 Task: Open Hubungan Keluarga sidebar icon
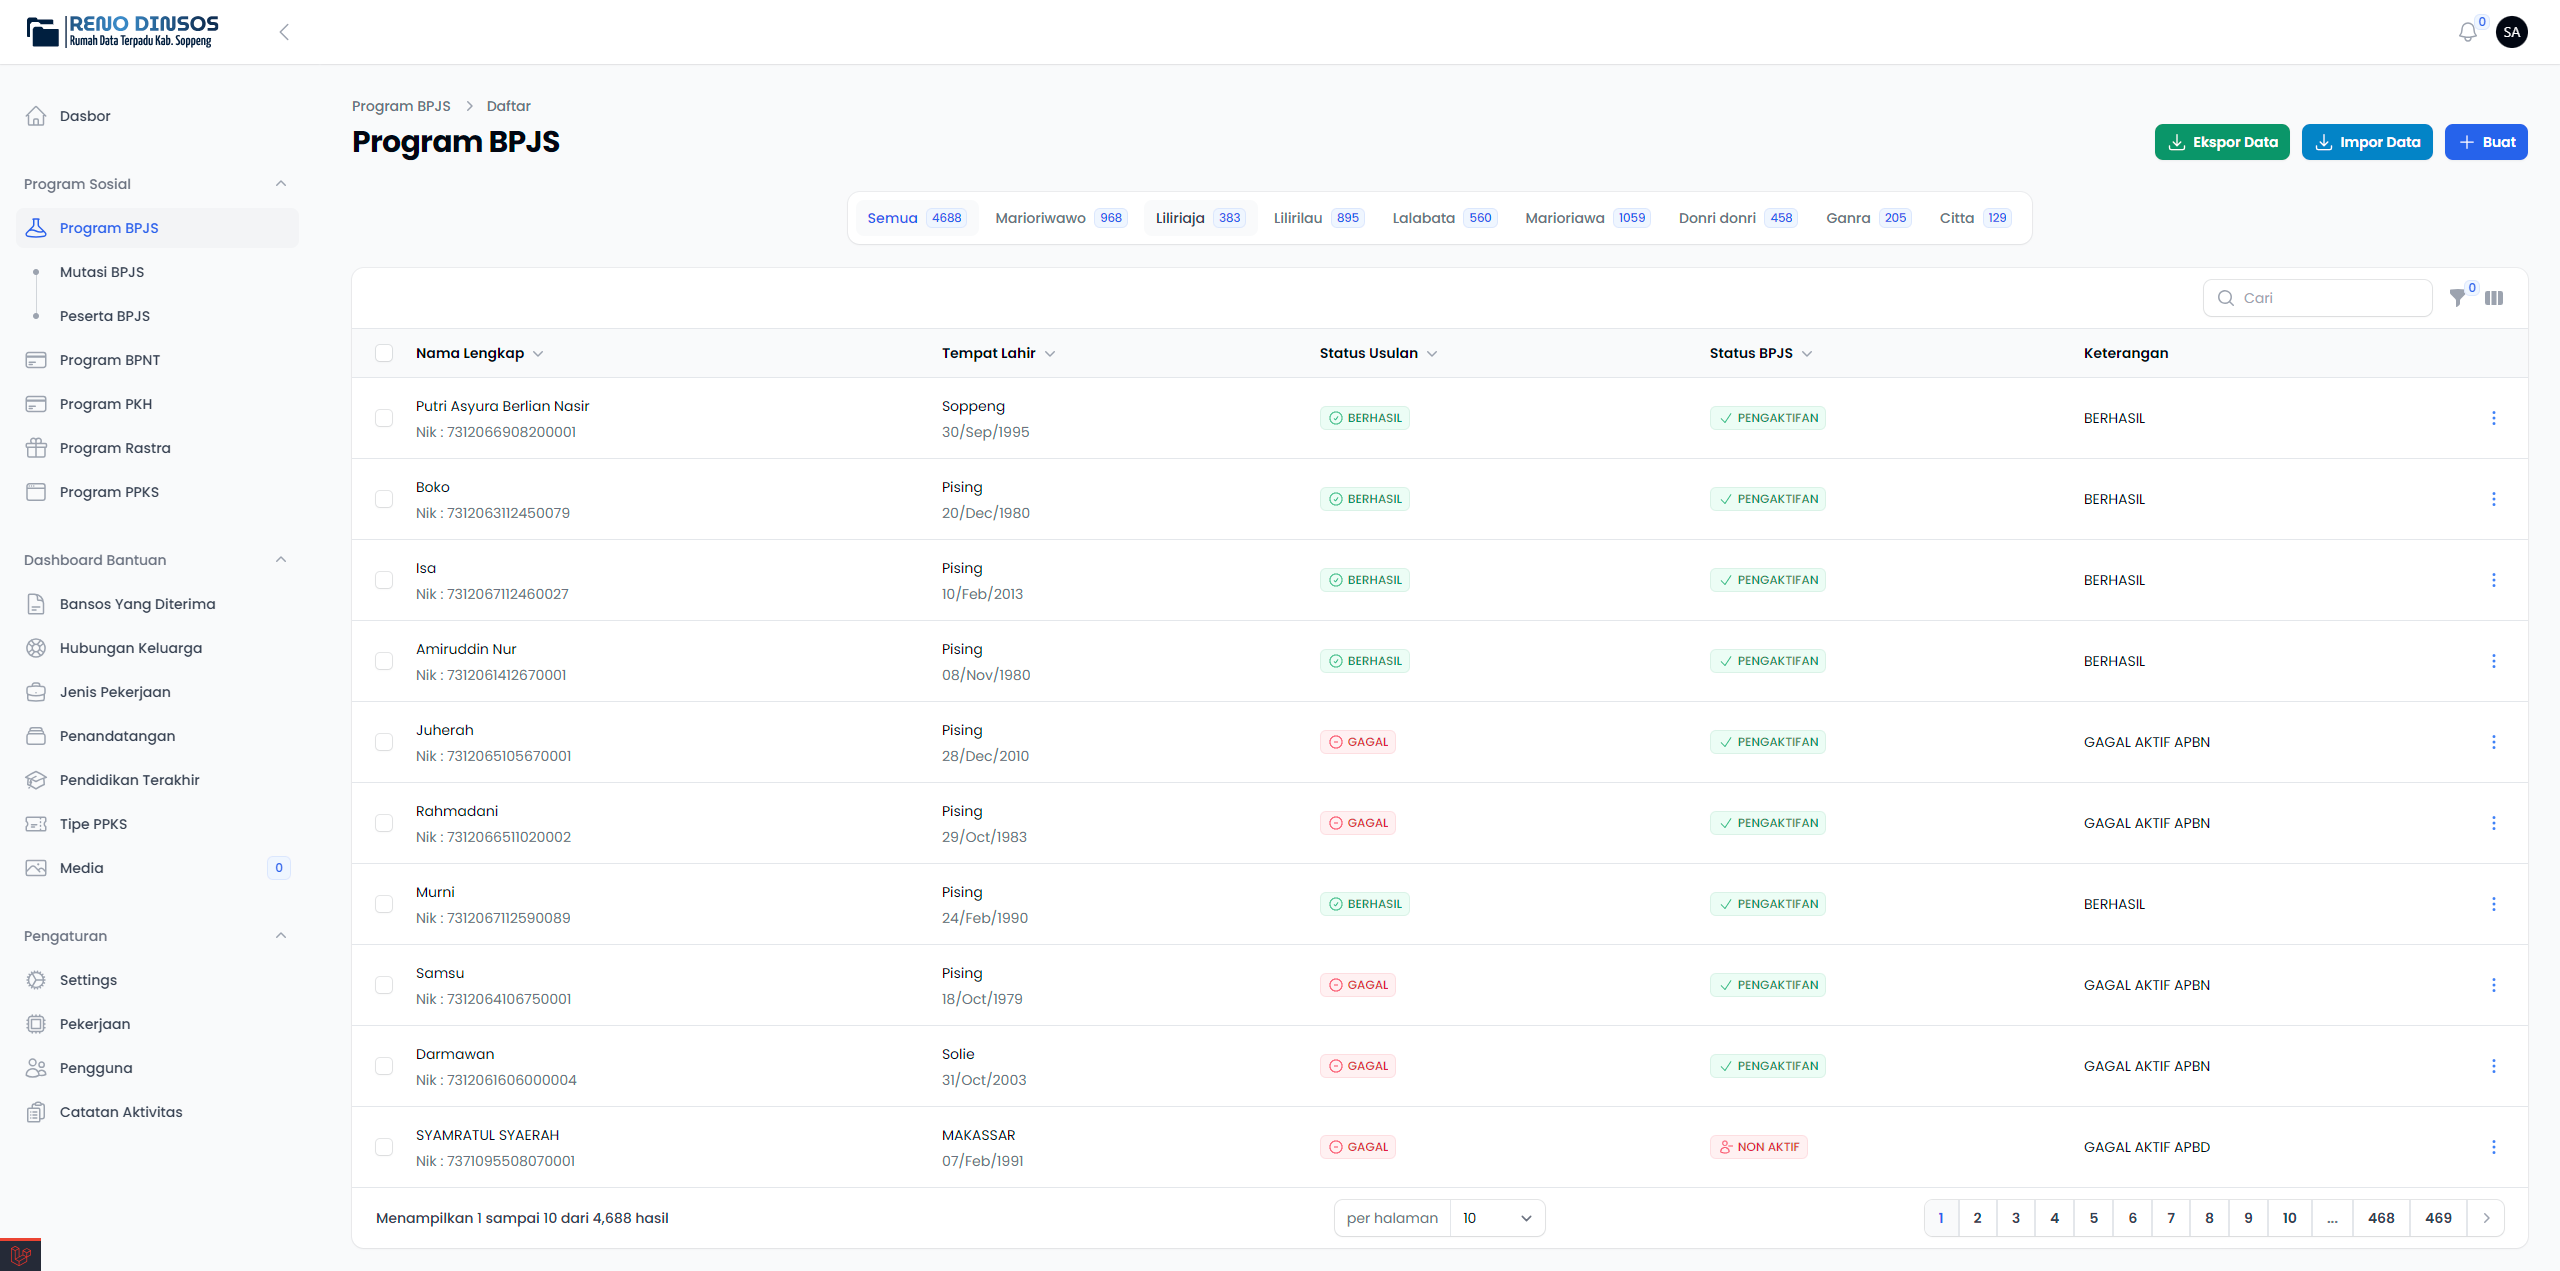[36, 648]
